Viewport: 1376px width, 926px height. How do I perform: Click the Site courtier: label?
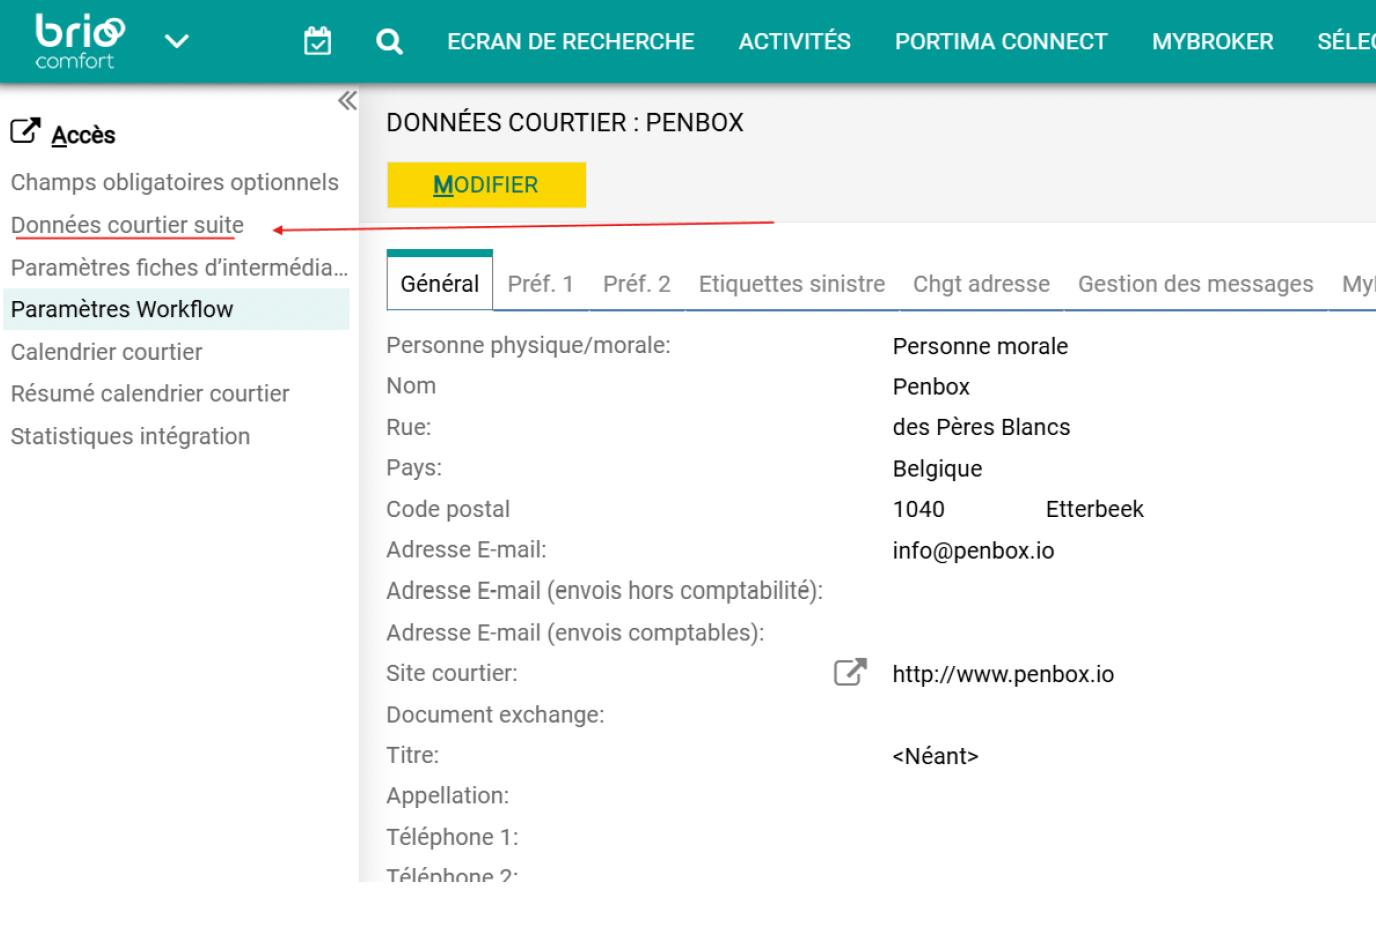pos(452,673)
